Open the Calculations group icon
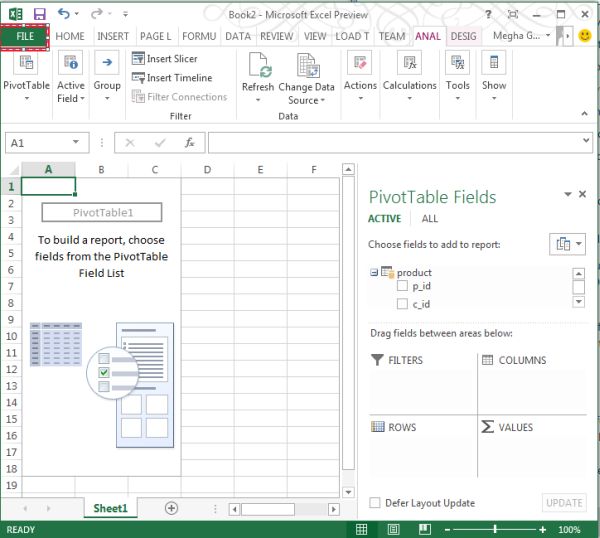 click(409, 62)
